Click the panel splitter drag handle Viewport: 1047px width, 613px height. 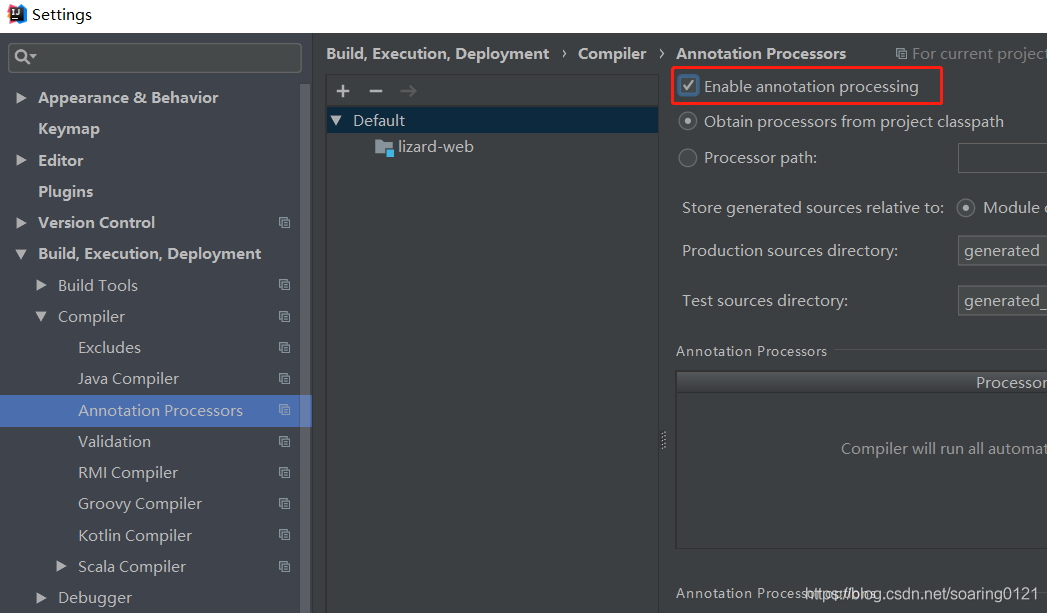pyautogui.click(x=664, y=440)
